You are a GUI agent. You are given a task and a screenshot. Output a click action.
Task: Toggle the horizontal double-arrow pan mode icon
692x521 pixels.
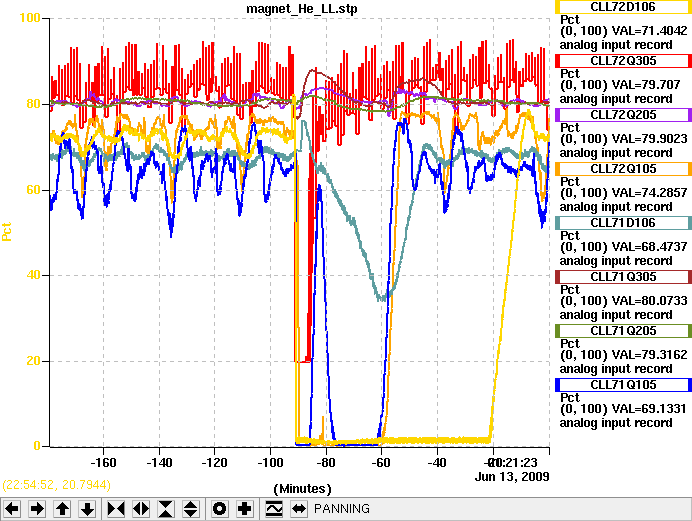tap(299, 509)
